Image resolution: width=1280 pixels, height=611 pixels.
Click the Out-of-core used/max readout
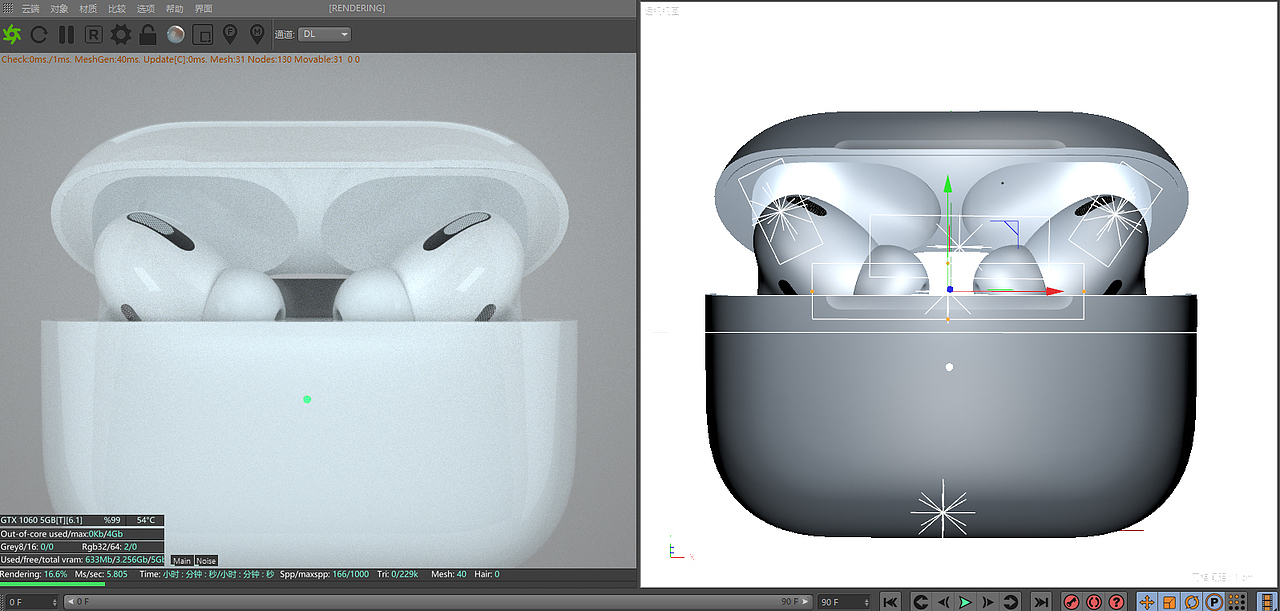pyautogui.click(x=61, y=534)
